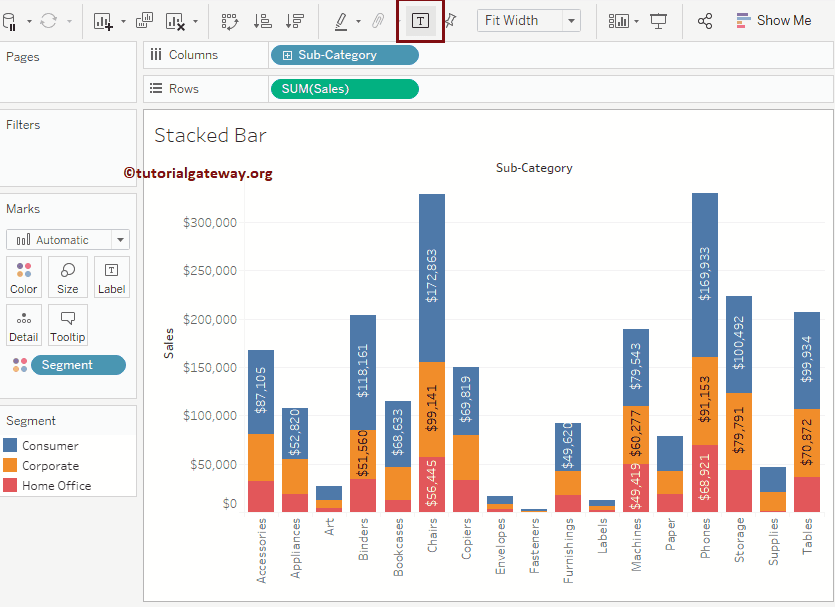Click the SUM(Sales) pill on Rows
Image resolution: width=835 pixels, height=607 pixels.
[345, 89]
